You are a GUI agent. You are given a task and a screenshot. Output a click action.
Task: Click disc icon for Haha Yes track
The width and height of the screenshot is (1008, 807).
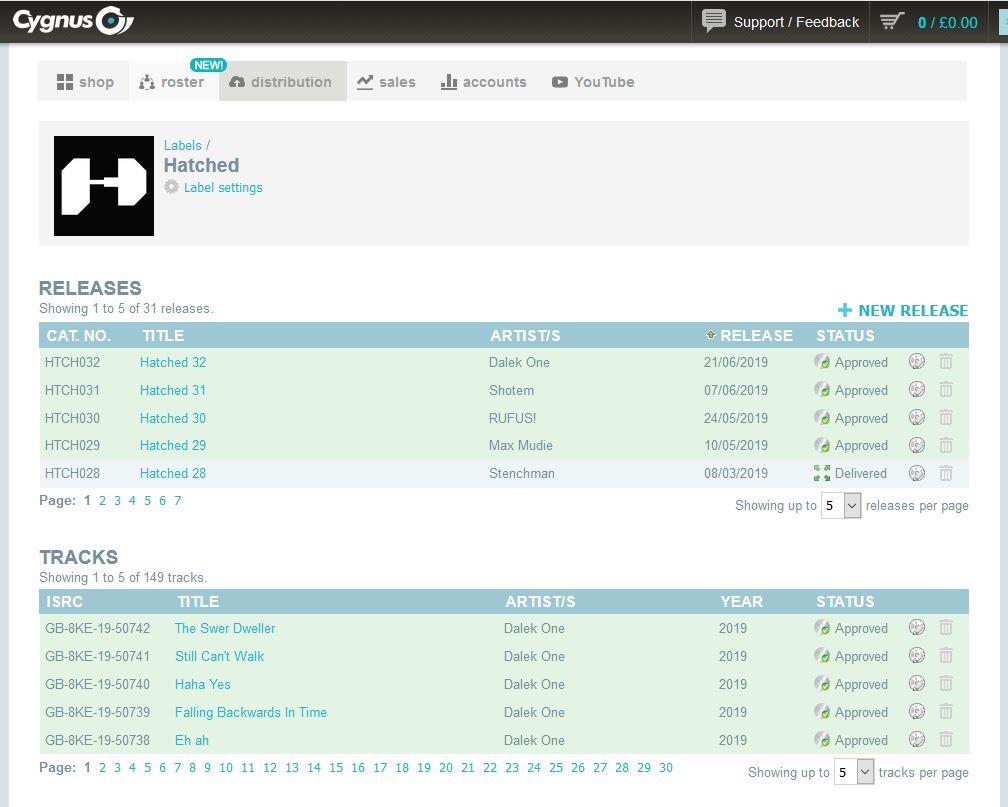[917, 684]
